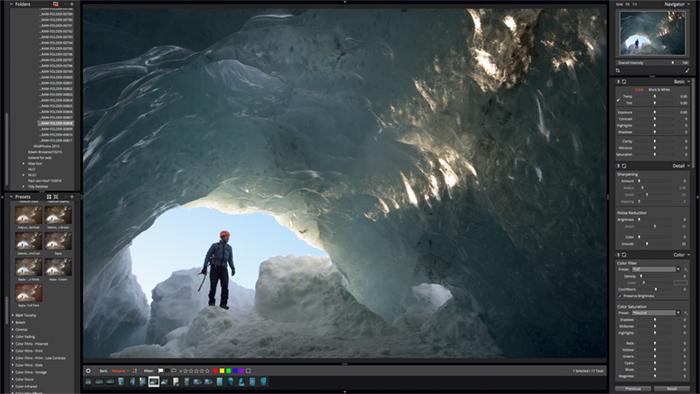The height and width of the screenshot is (394, 700).
Task: Select the Color mode tab
Action: [639, 90]
